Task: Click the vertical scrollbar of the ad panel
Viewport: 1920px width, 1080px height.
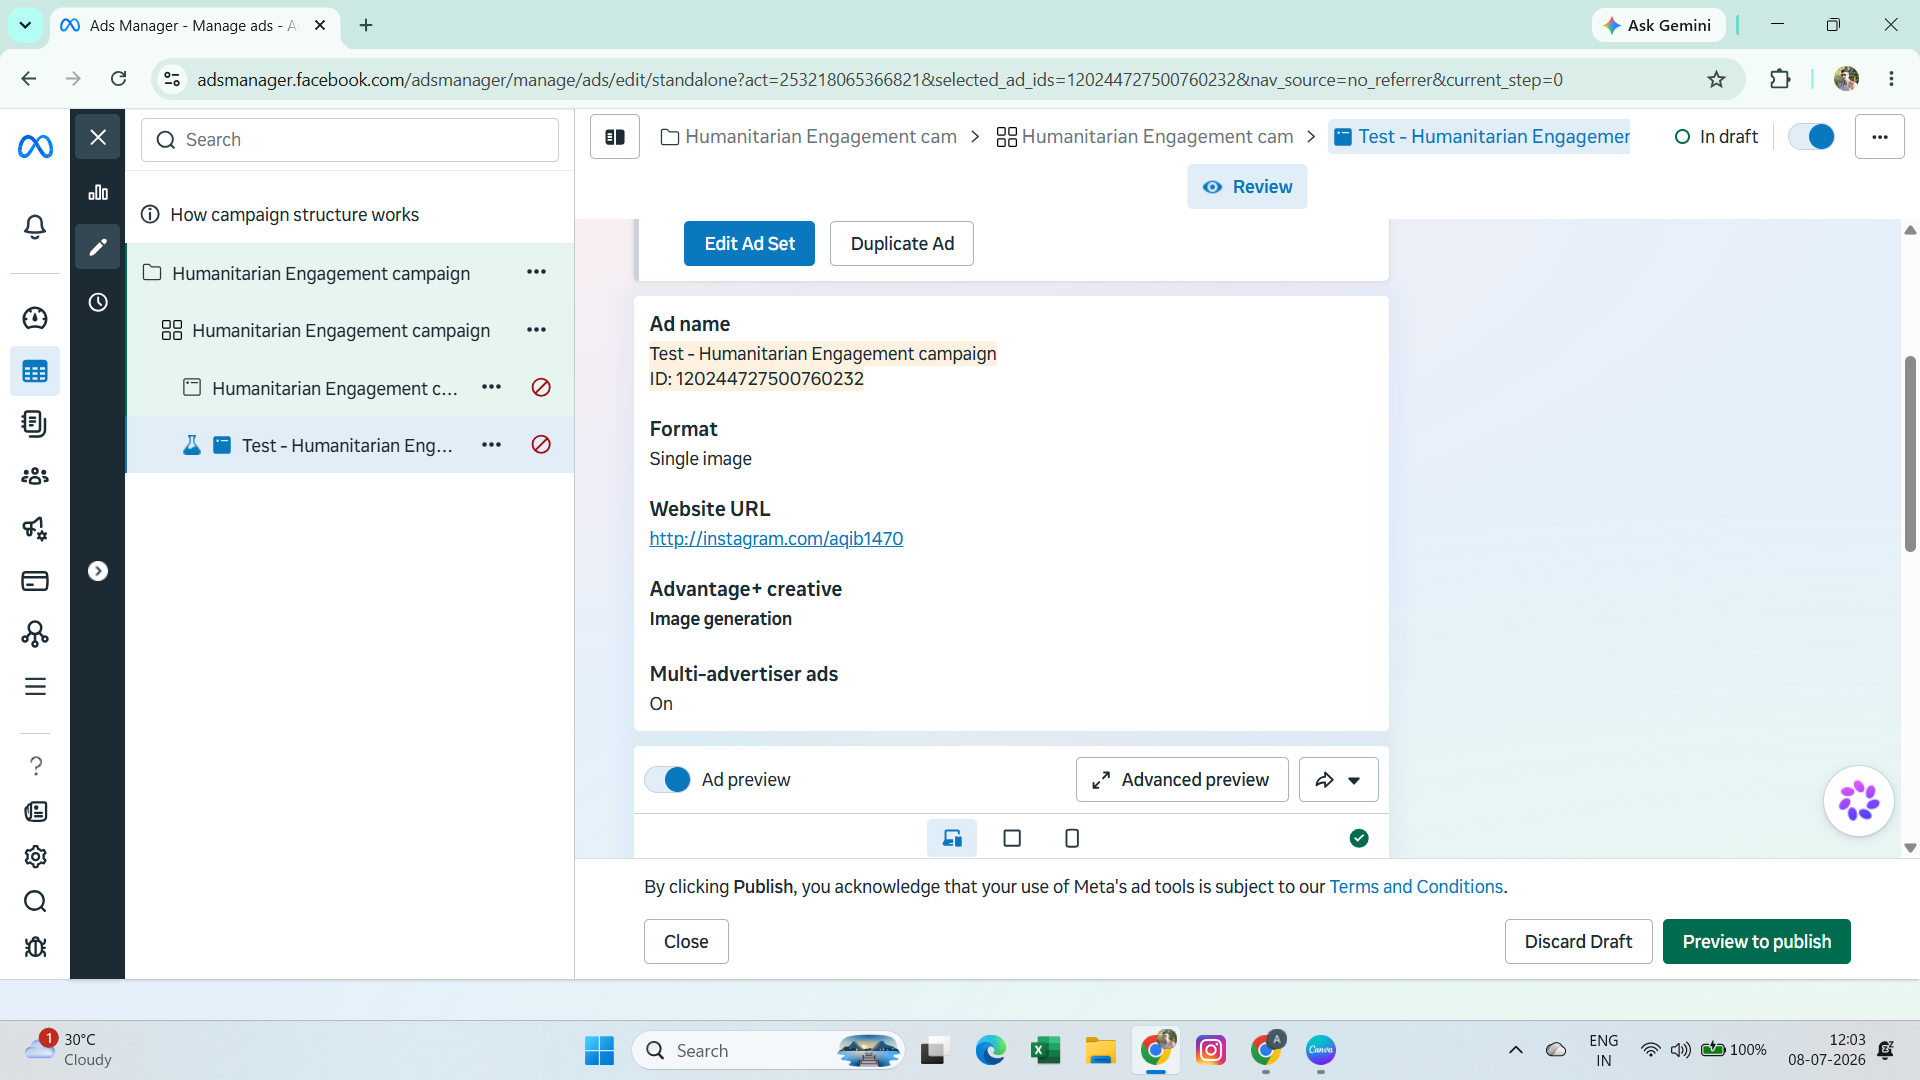Action: pyautogui.click(x=1910, y=454)
